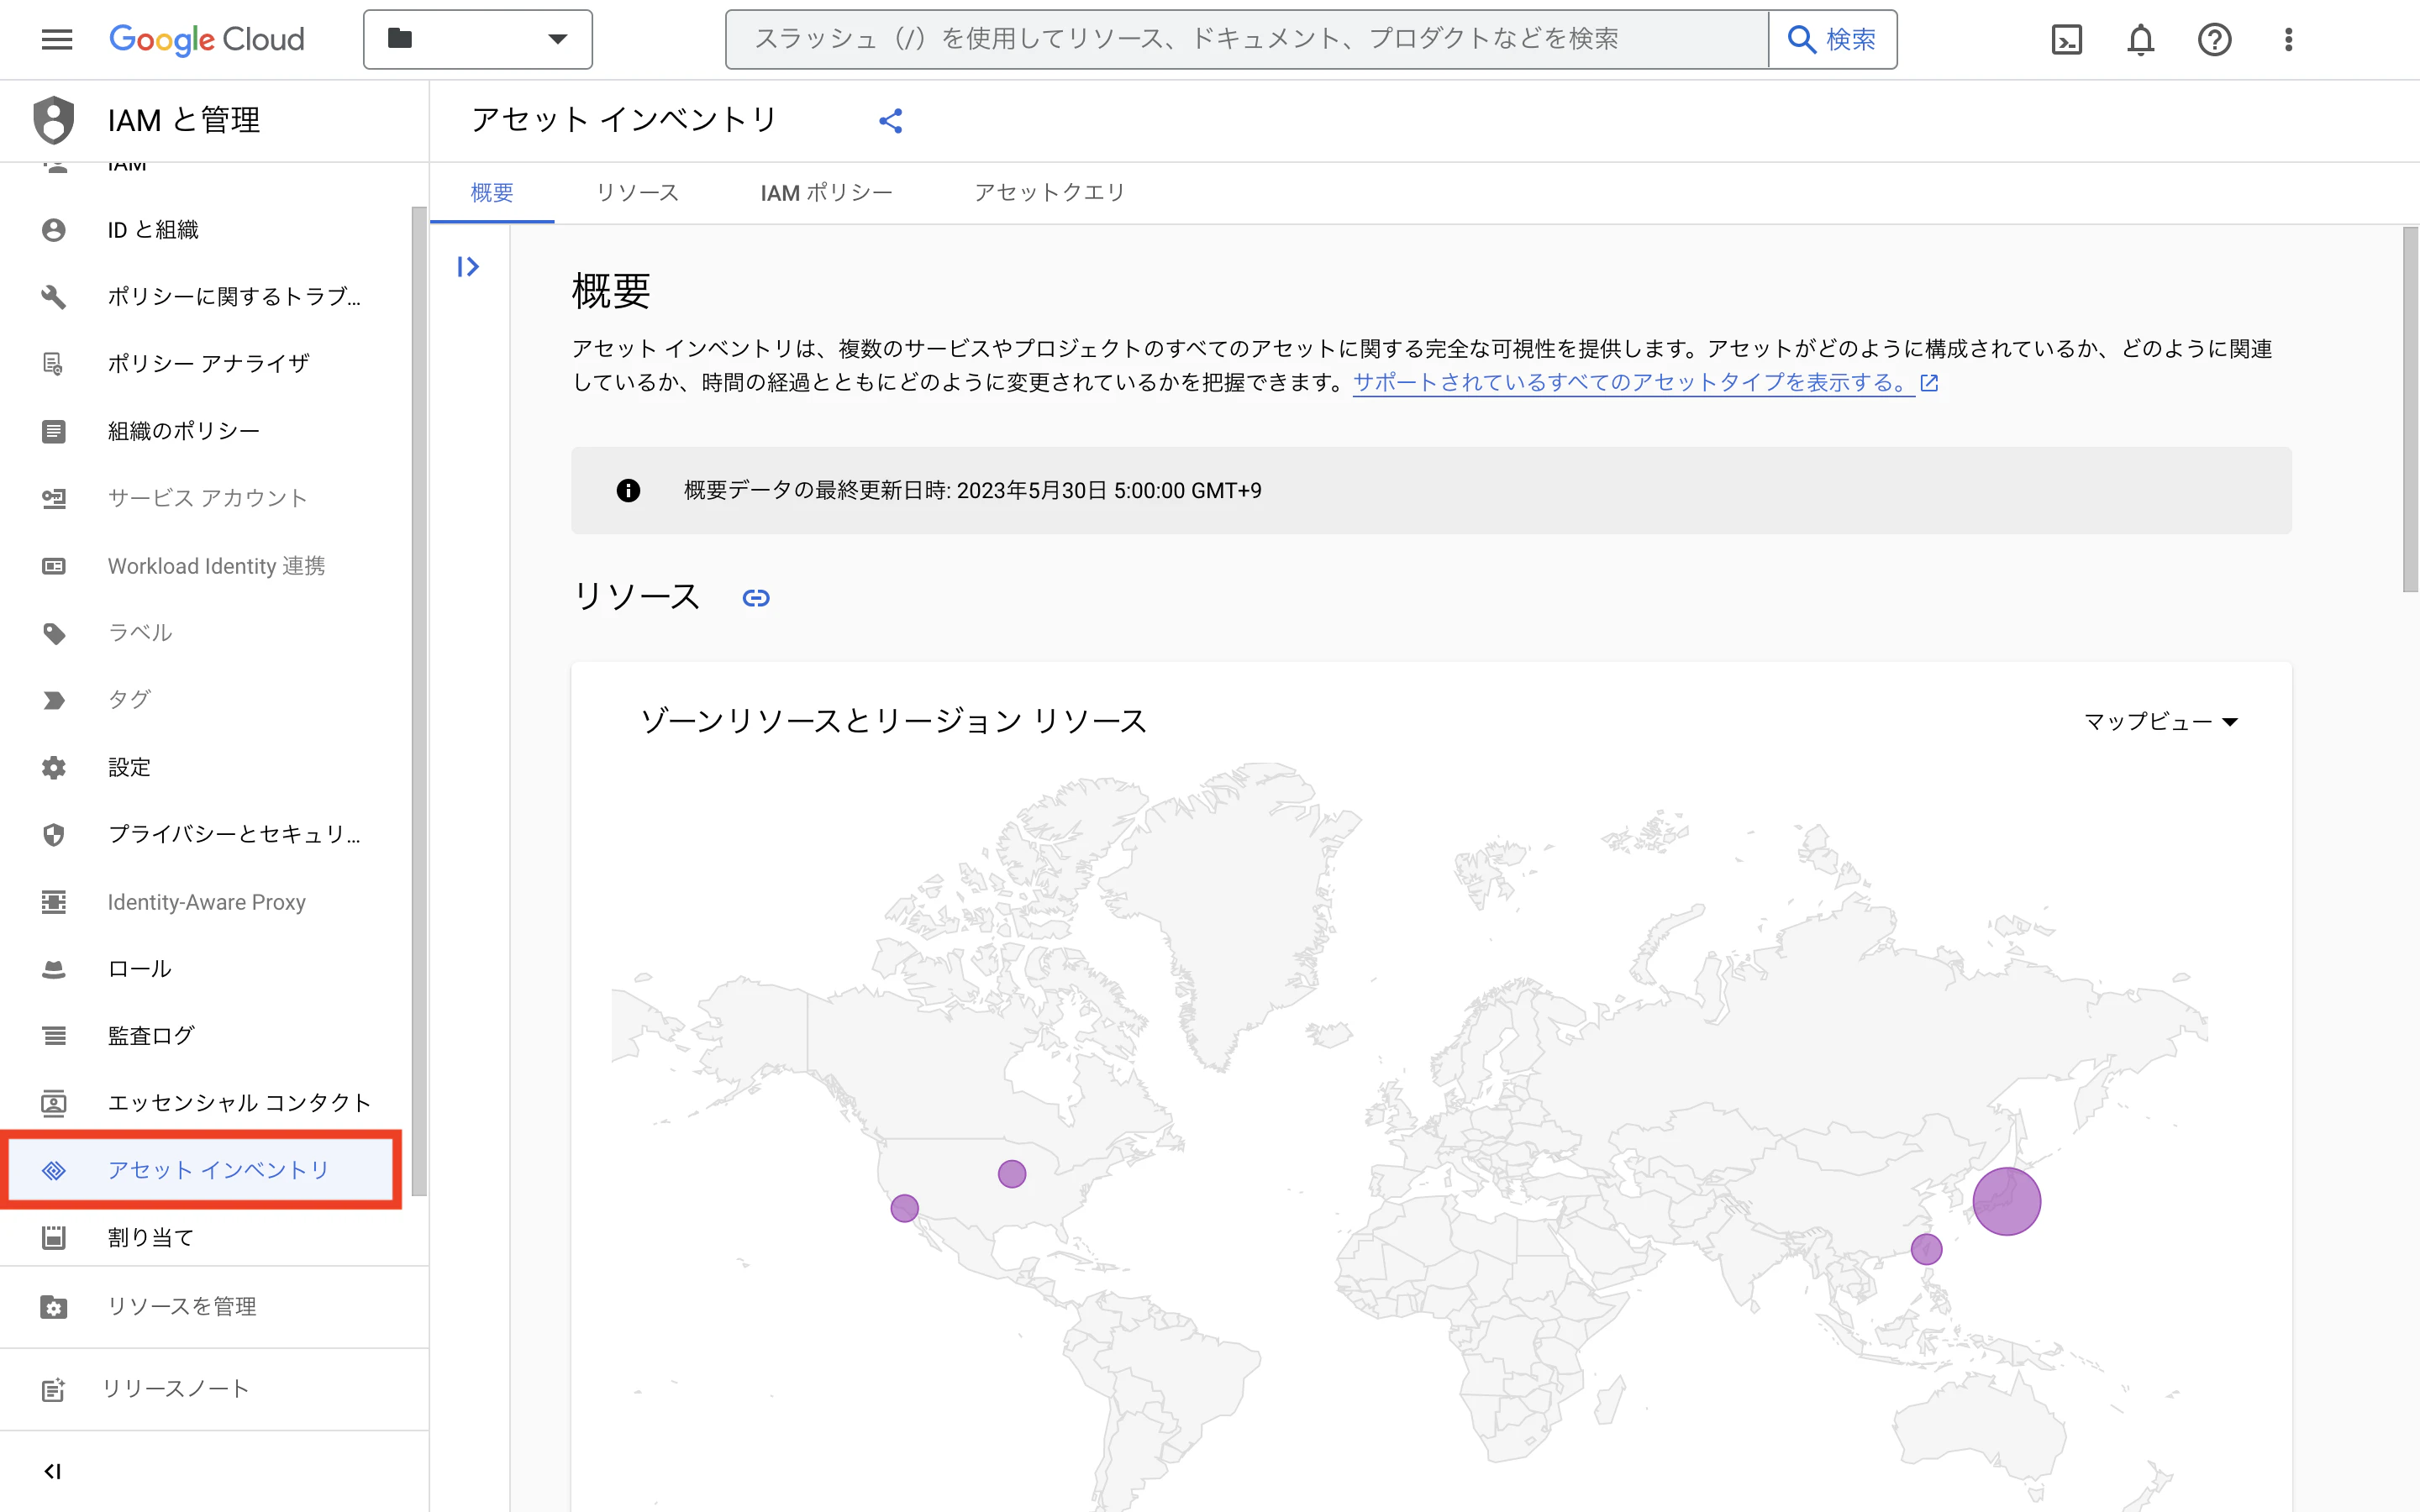Click the 検索 search button

point(1834,39)
